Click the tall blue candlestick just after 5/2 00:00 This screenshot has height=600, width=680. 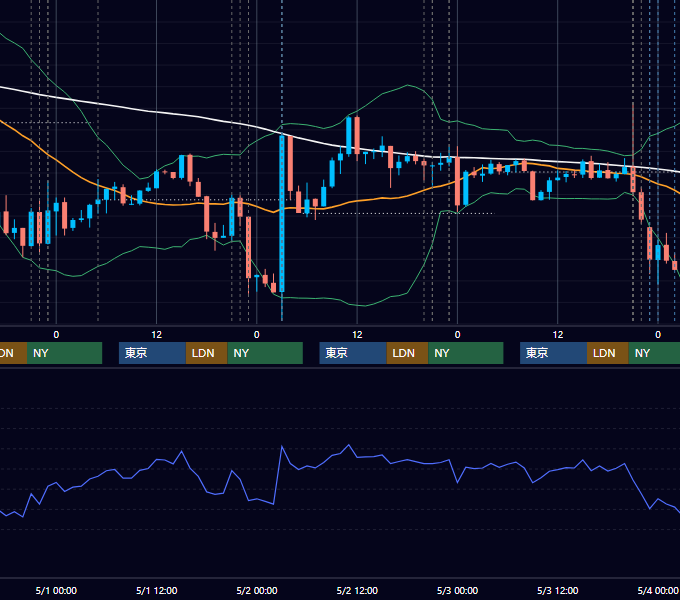click(282, 214)
